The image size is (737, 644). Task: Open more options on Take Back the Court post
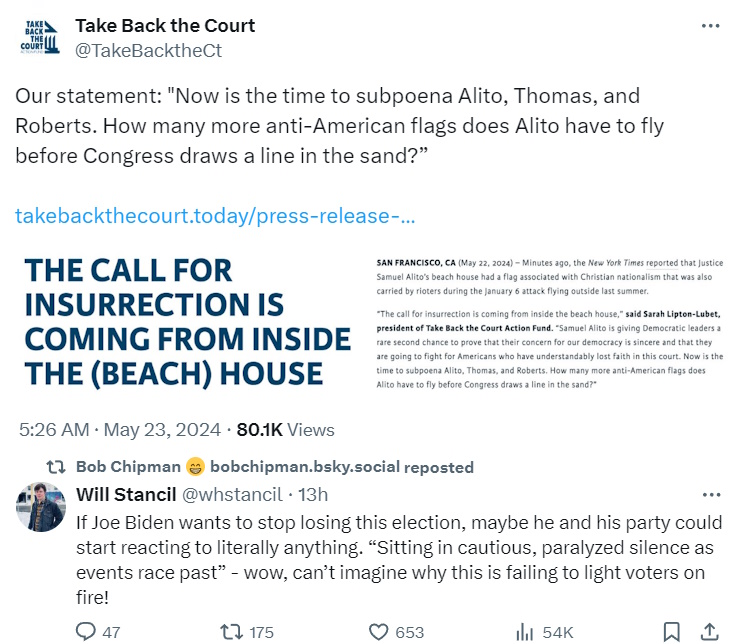tap(709, 26)
